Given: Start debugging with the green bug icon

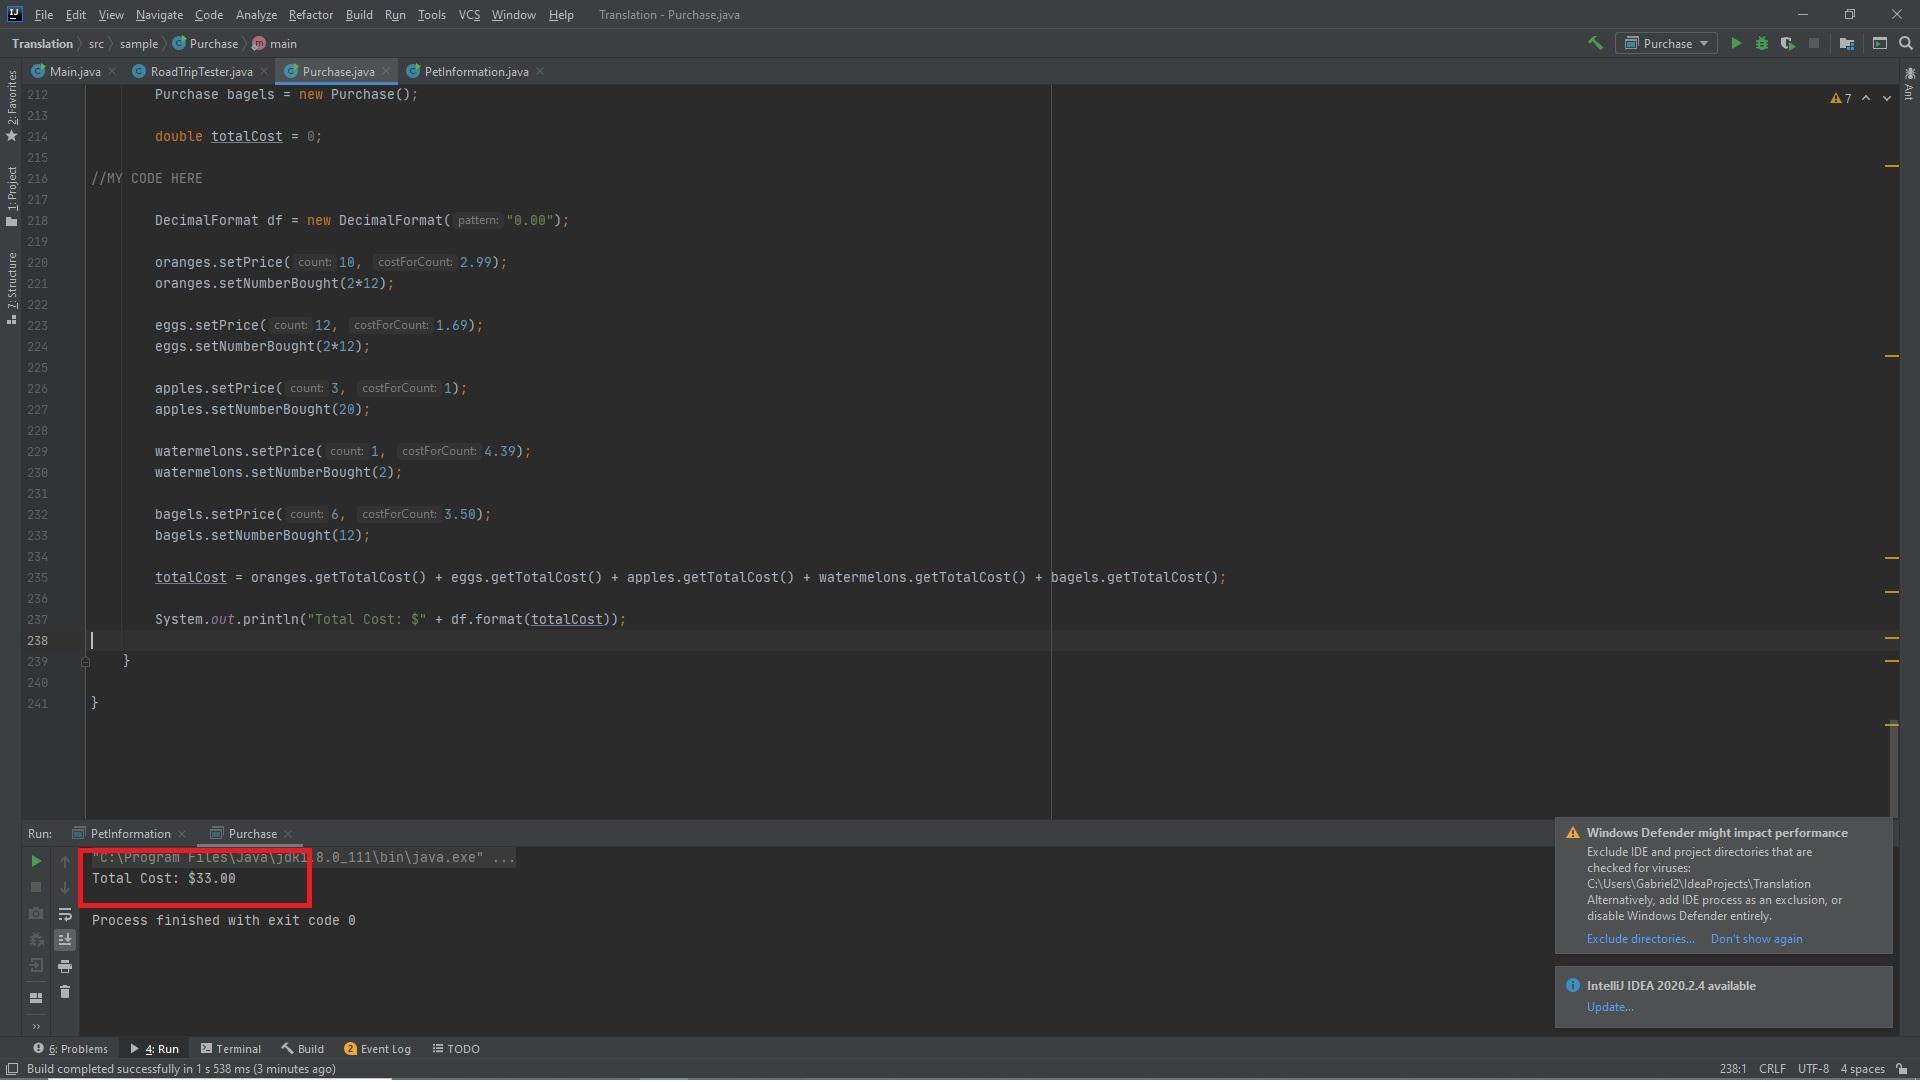Looking at the screenshot, I should 1762,43.
